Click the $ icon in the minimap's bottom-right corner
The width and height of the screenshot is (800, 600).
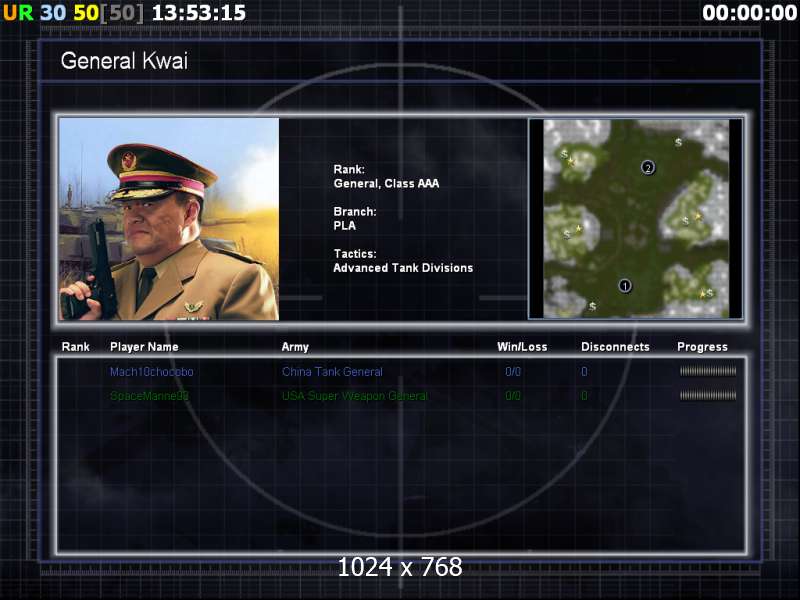point(710,293)
